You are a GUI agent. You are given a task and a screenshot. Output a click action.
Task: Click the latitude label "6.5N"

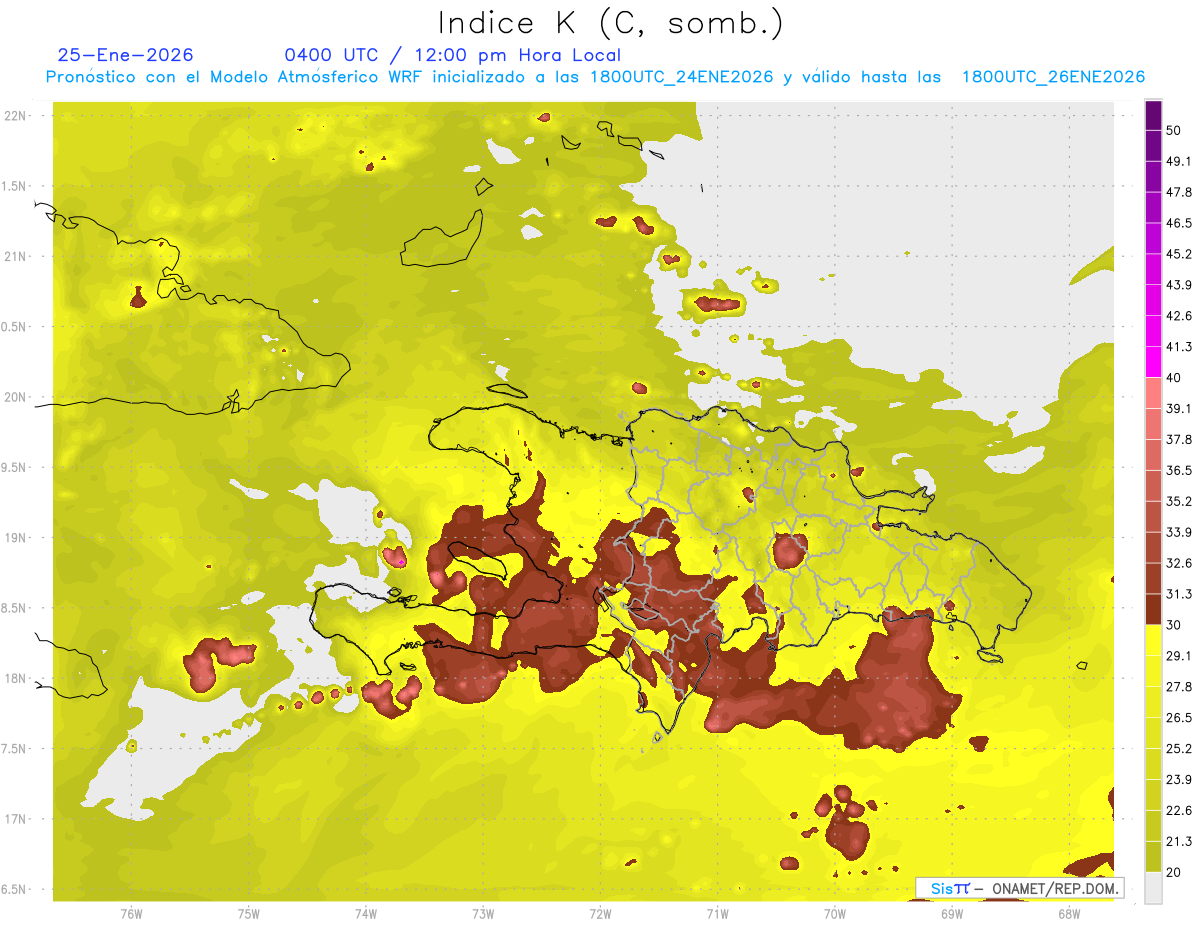point(14,889)
